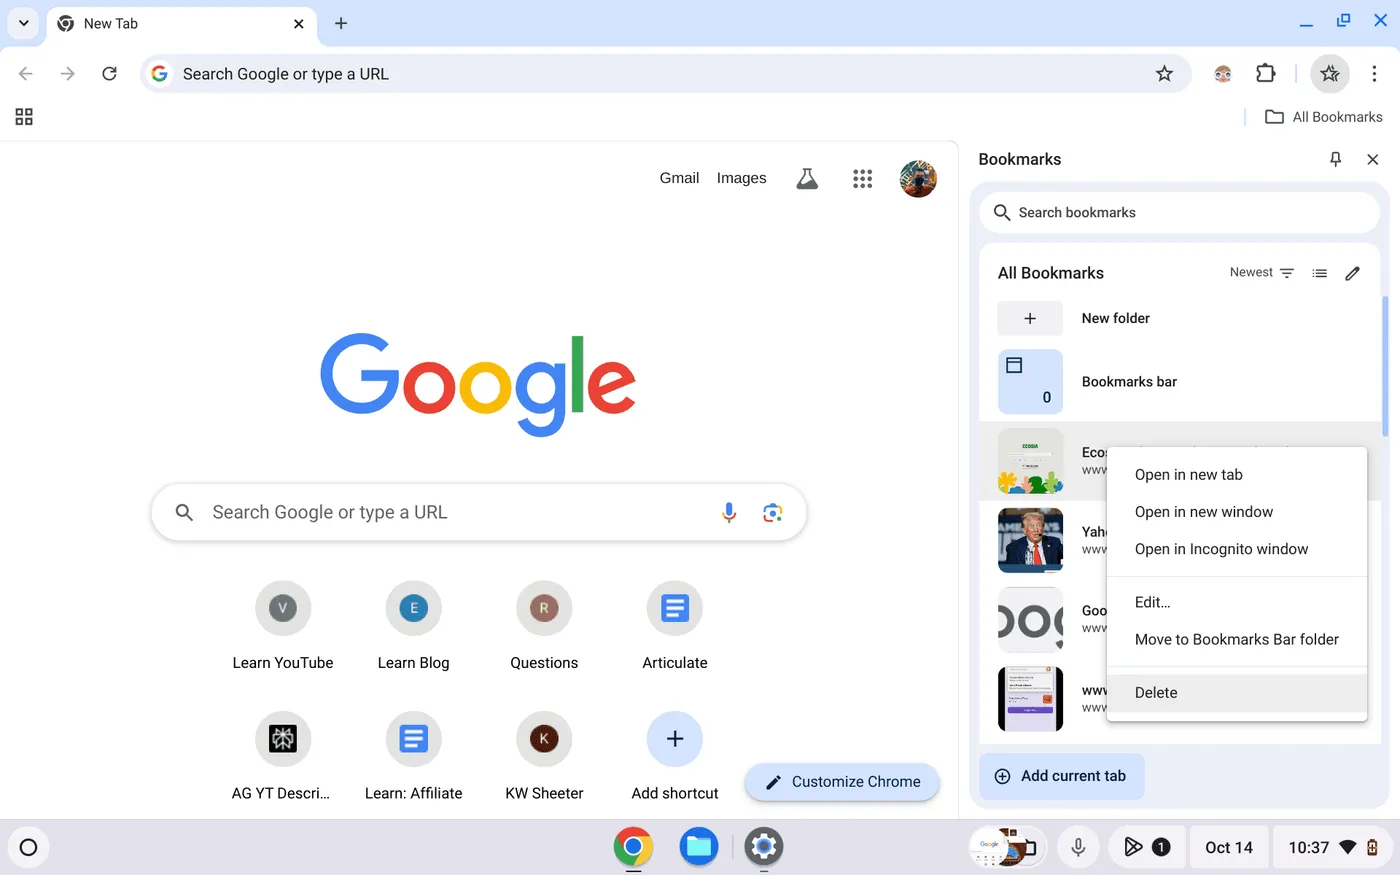Toggle dictation microphone in shelf
This screenshot has height=875, width=1400.
click(1078, 847)
